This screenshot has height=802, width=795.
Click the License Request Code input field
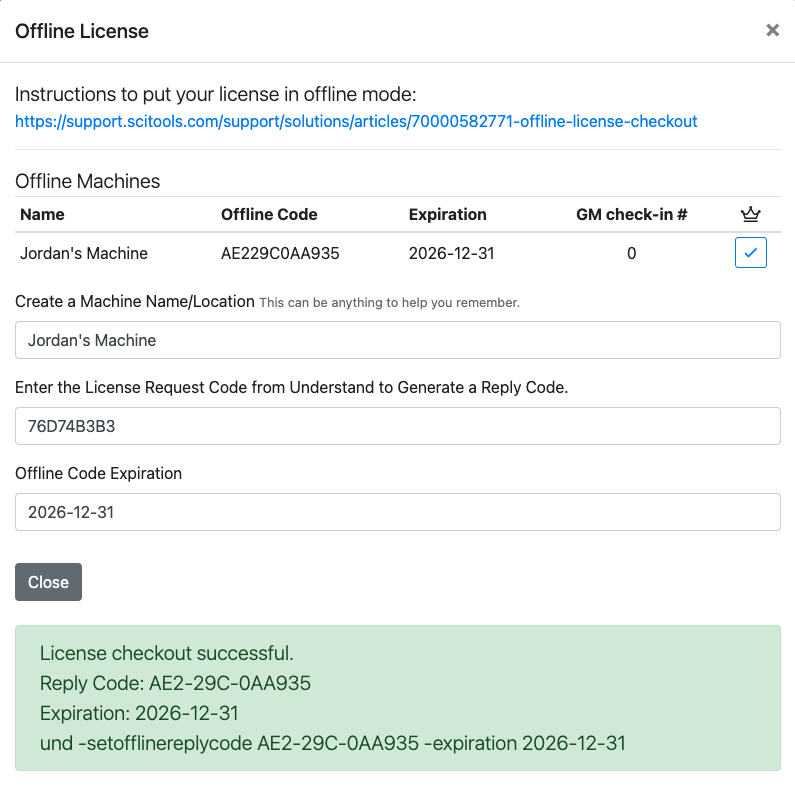click(398, 426)
